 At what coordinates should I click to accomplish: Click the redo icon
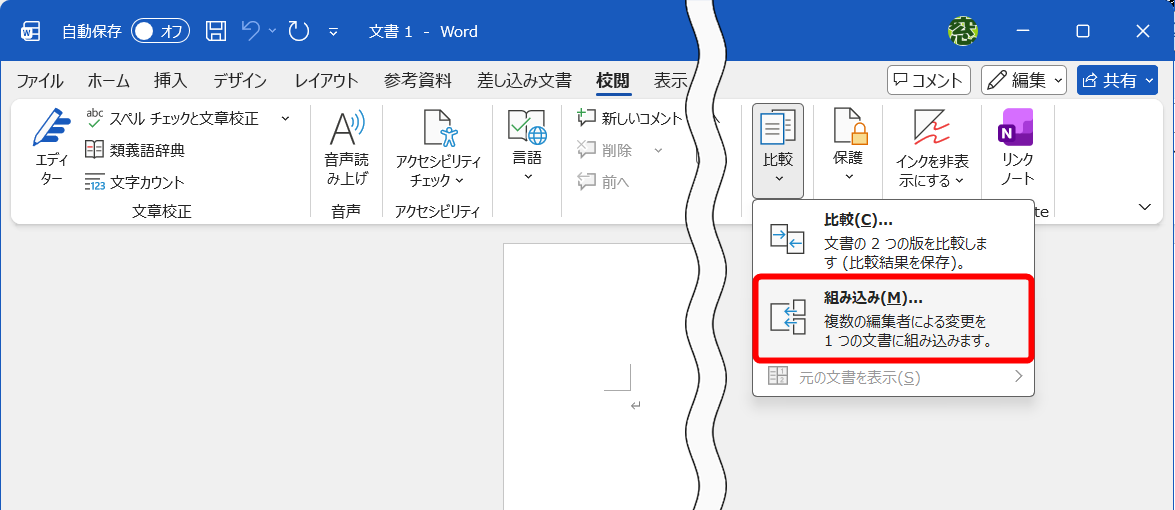click(299, 31)
